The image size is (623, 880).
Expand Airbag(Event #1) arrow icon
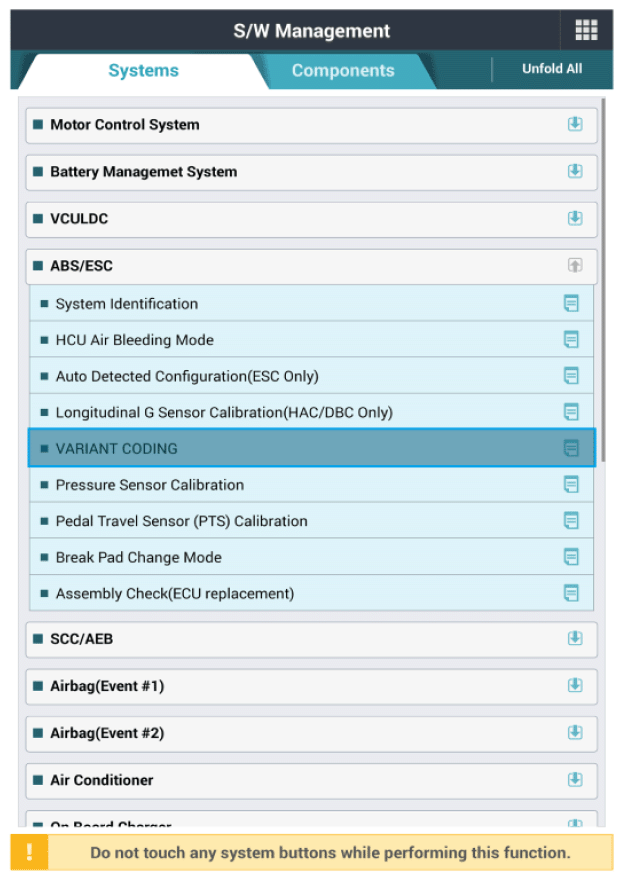[x=575, y=685]
